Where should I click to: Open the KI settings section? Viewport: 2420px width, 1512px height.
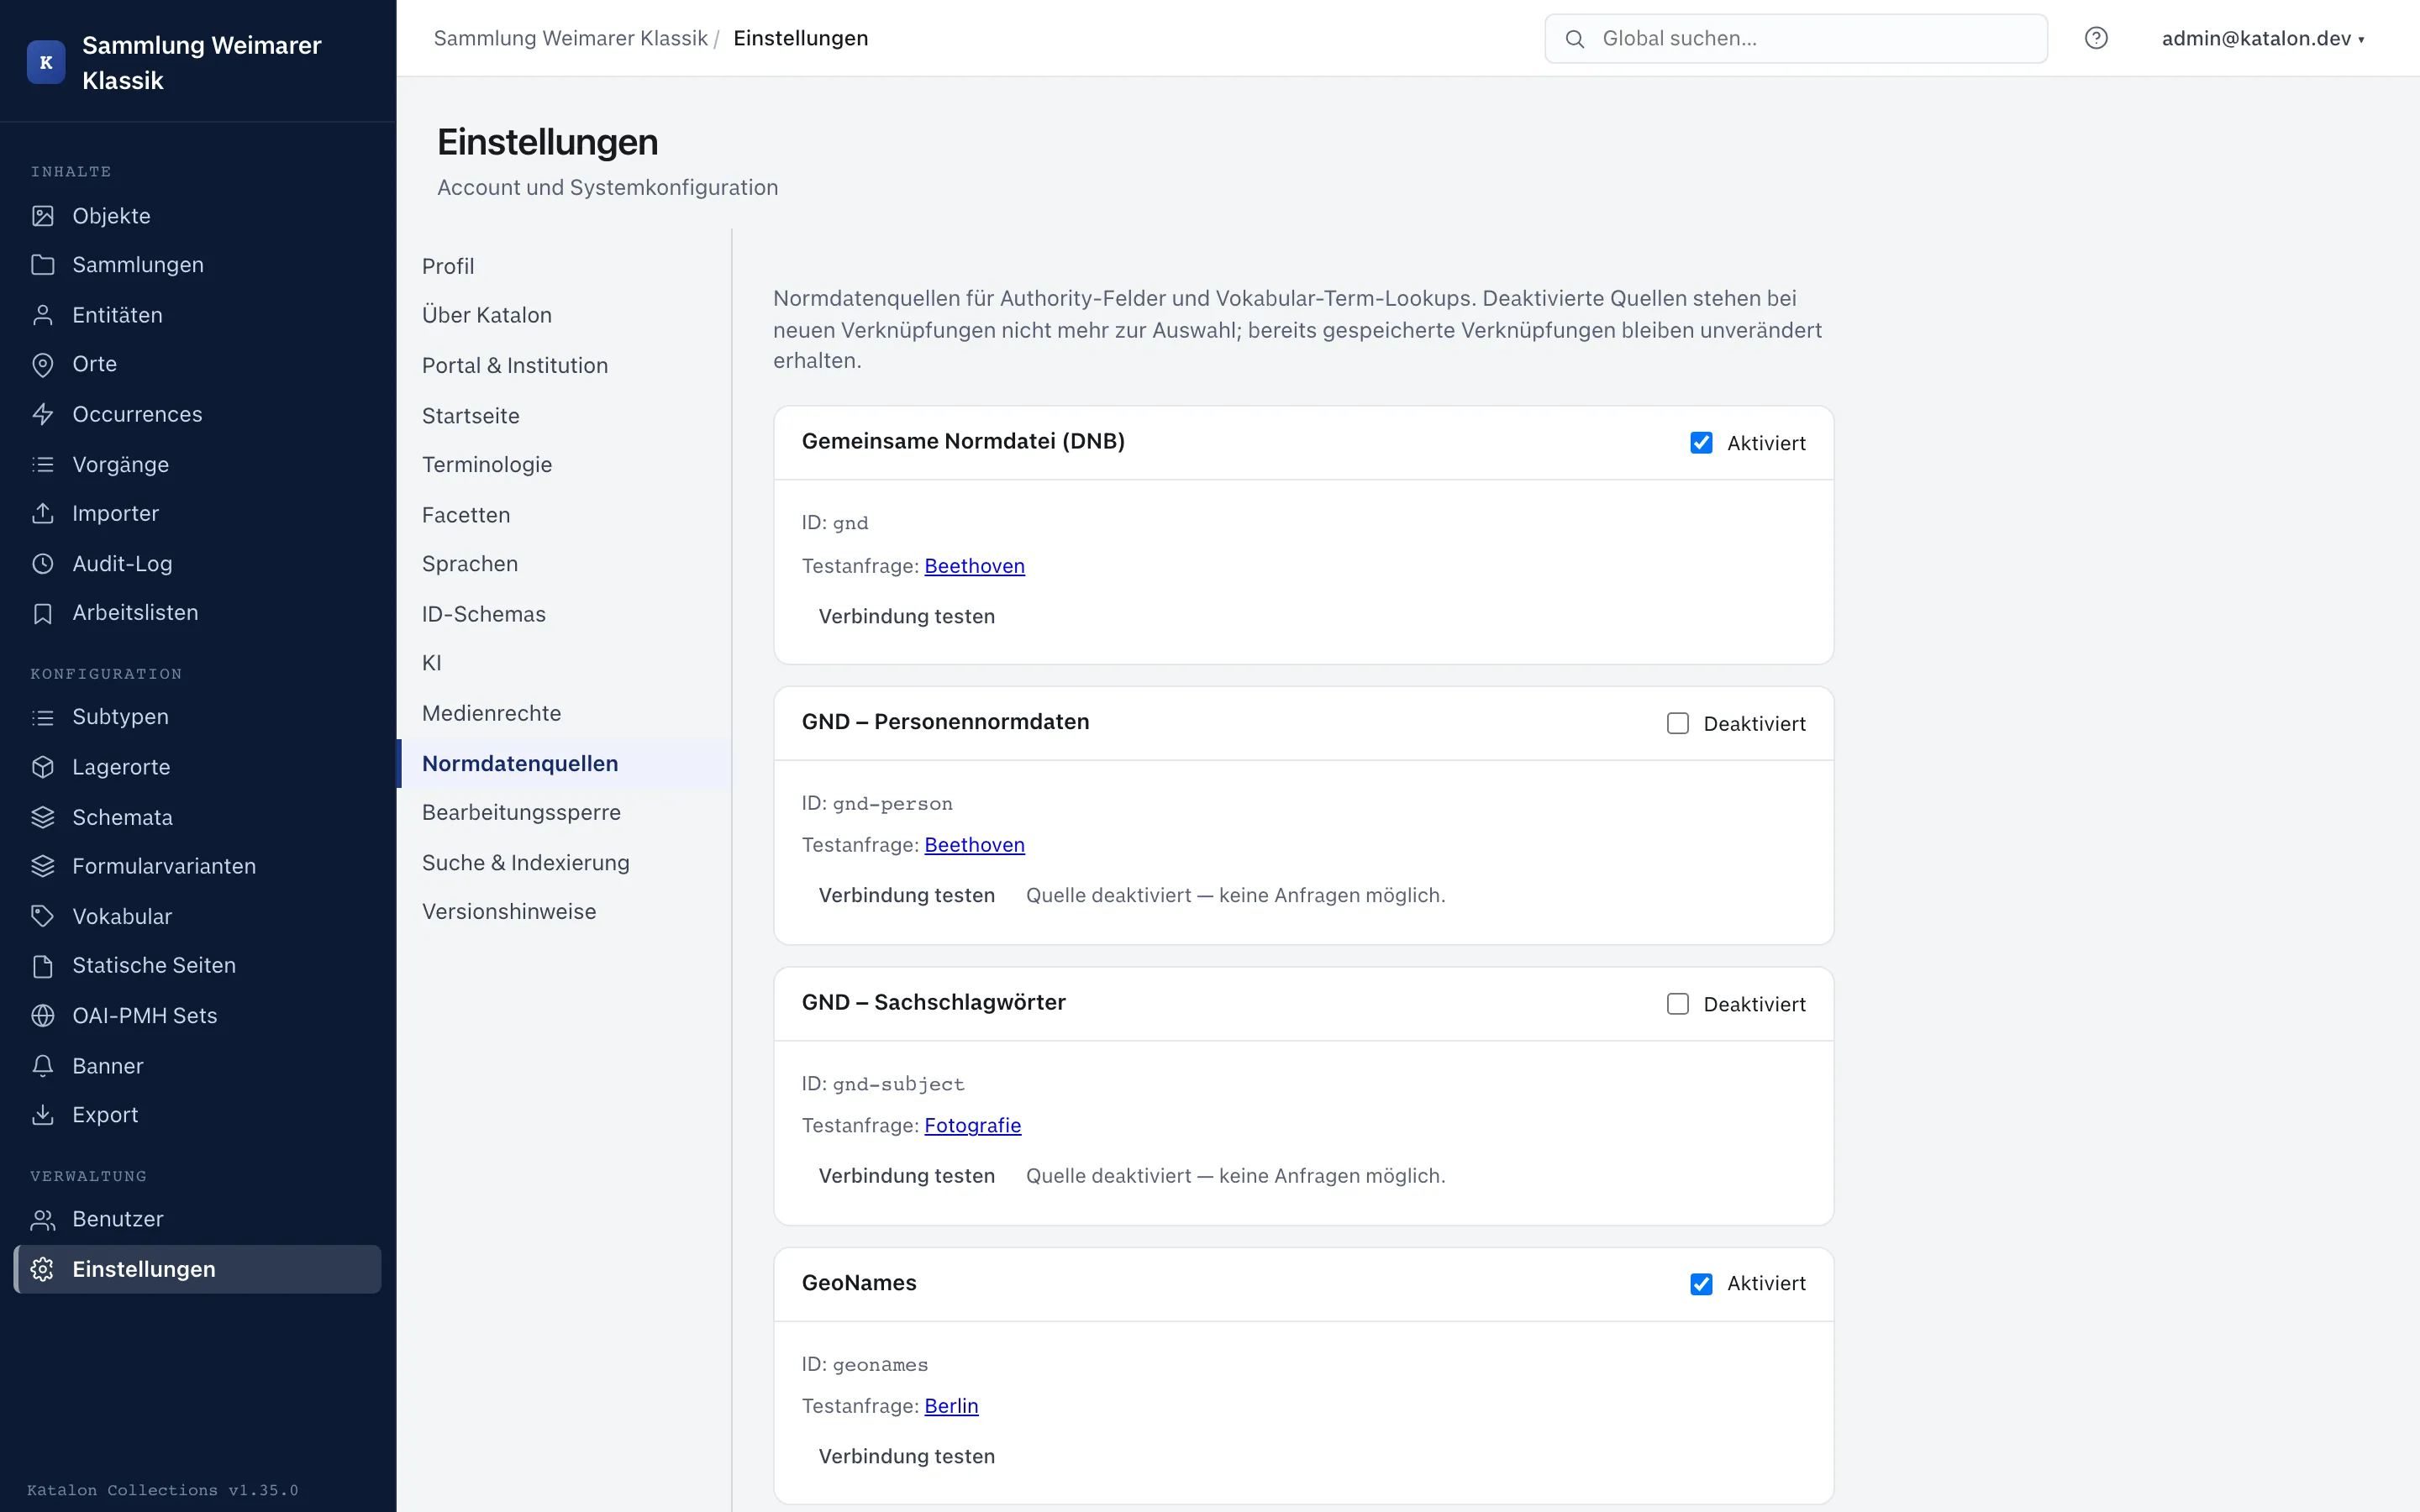pyautogui.click(x=565, y=663)
